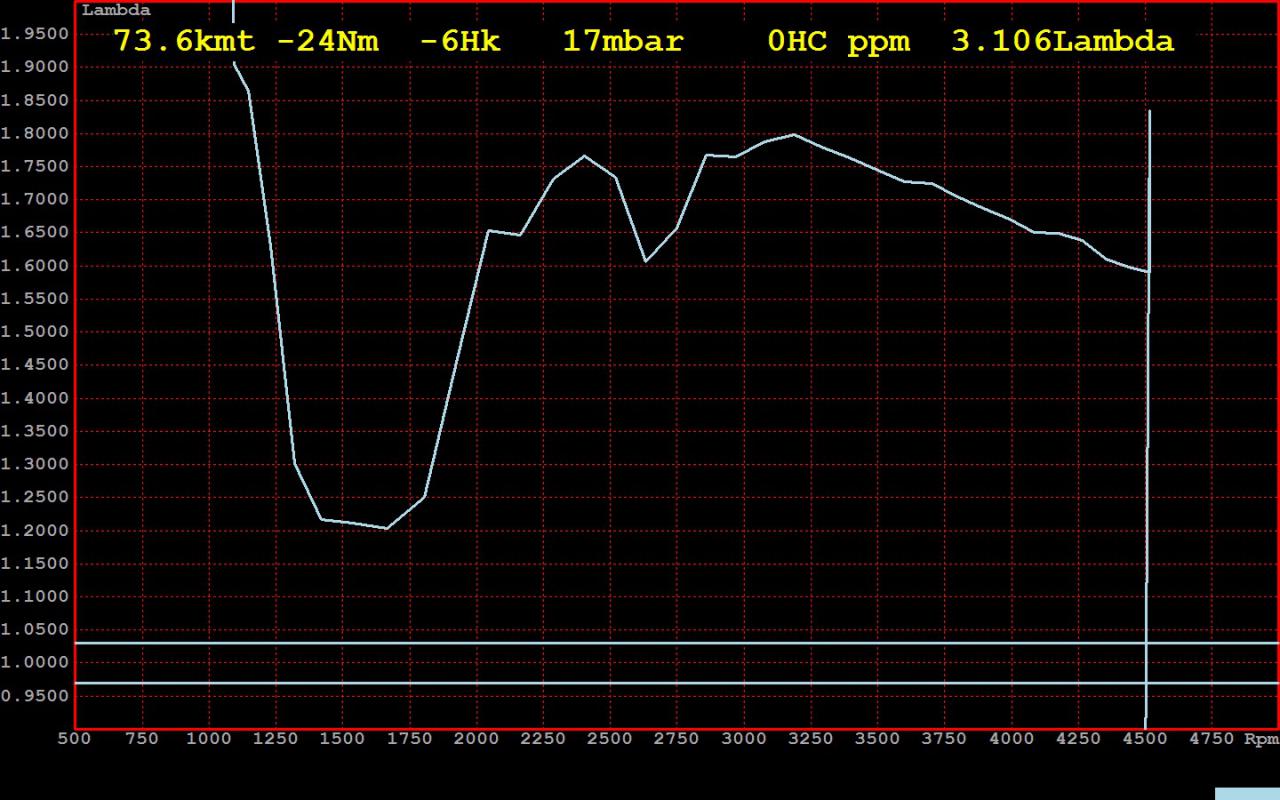Click the 17mbar pressure readout
The image size is (1280, 800).
(622, 42)
